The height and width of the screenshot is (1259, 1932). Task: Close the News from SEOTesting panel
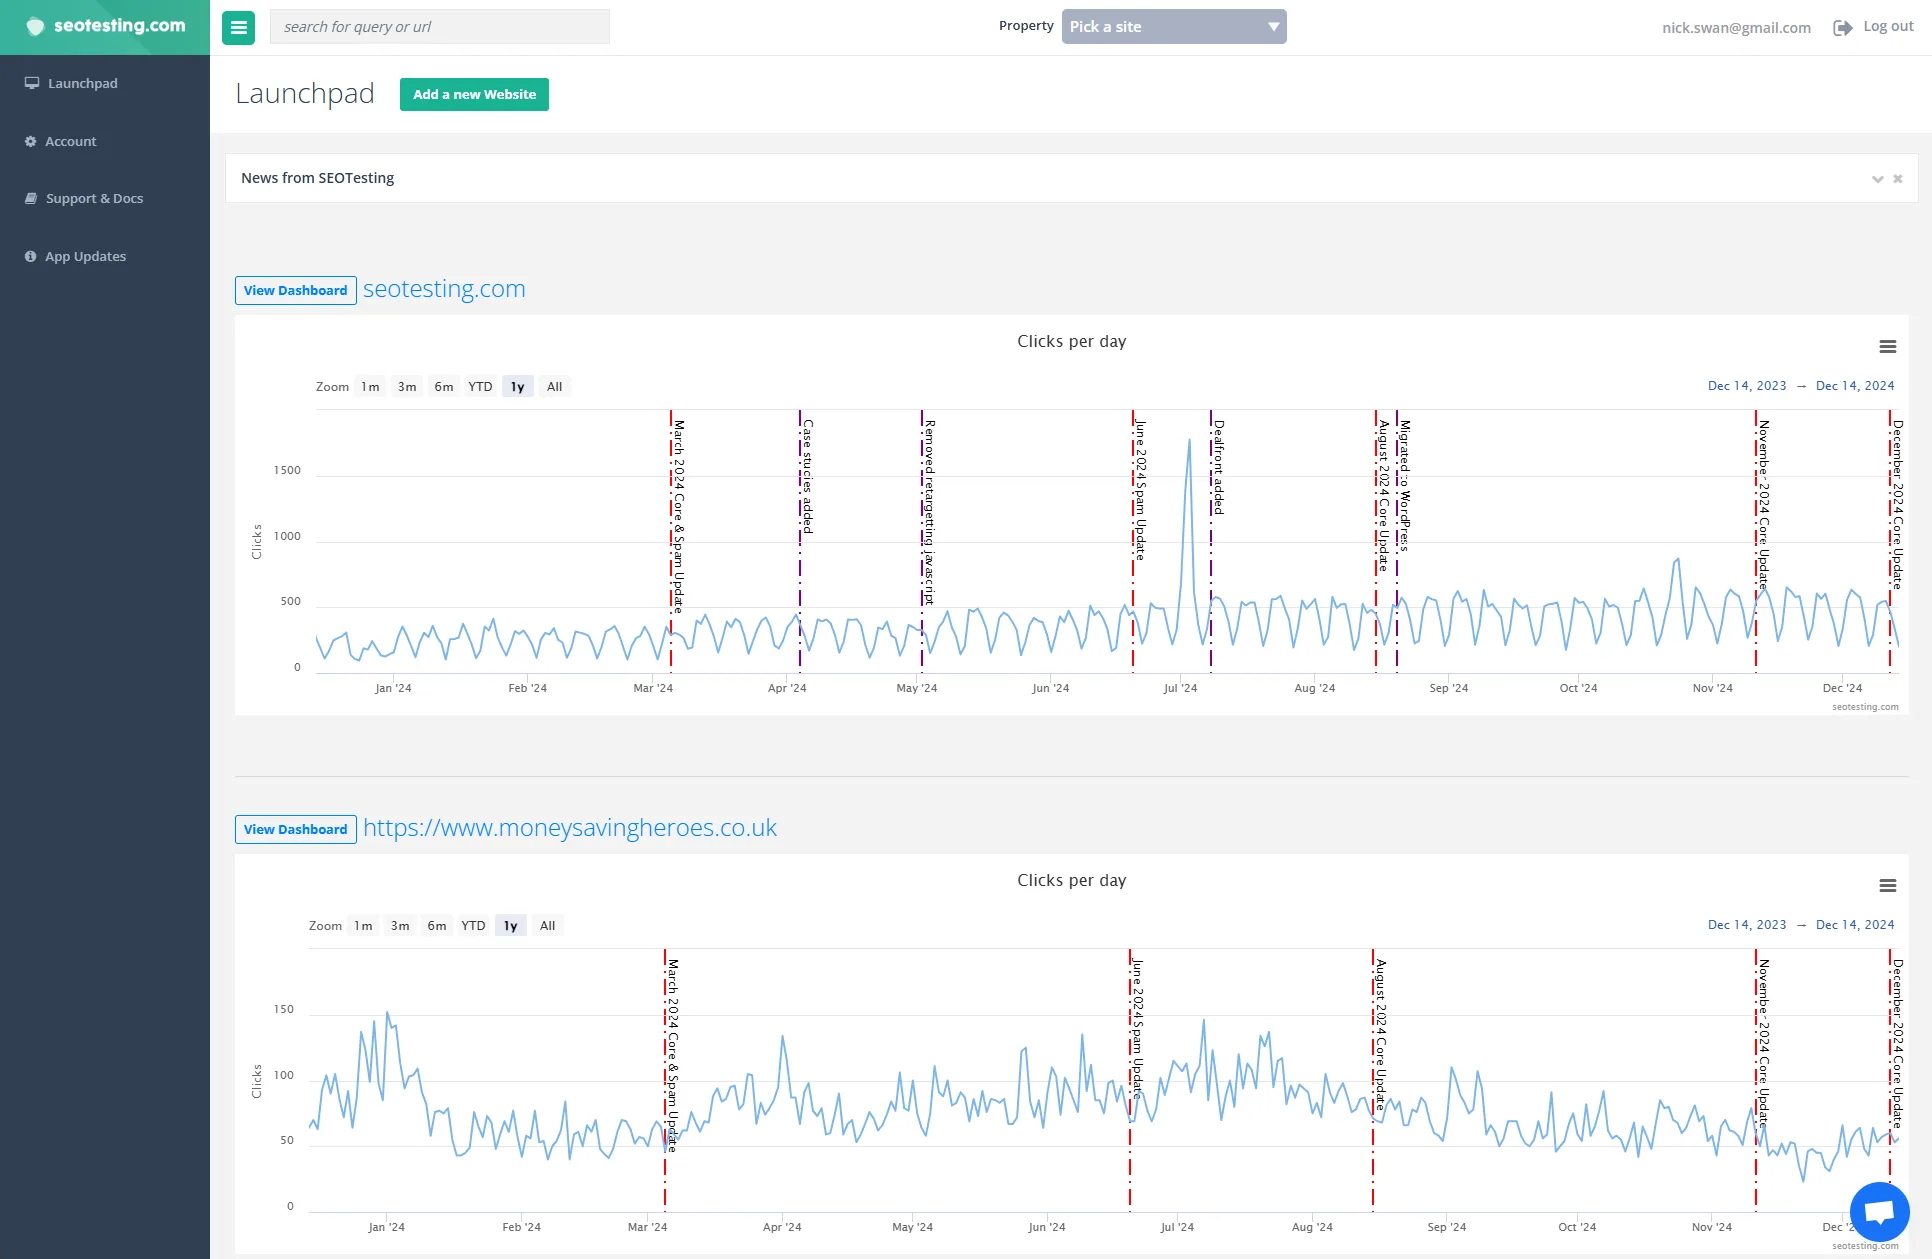point(1897,179)
